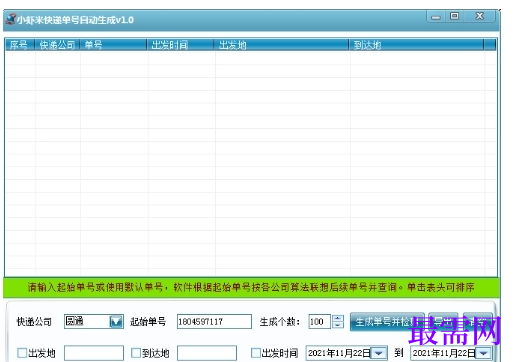This screenshot has height=362, width=520.
Task: Click the 生成单号并检测 button
Action: click(x=387, y=322)
